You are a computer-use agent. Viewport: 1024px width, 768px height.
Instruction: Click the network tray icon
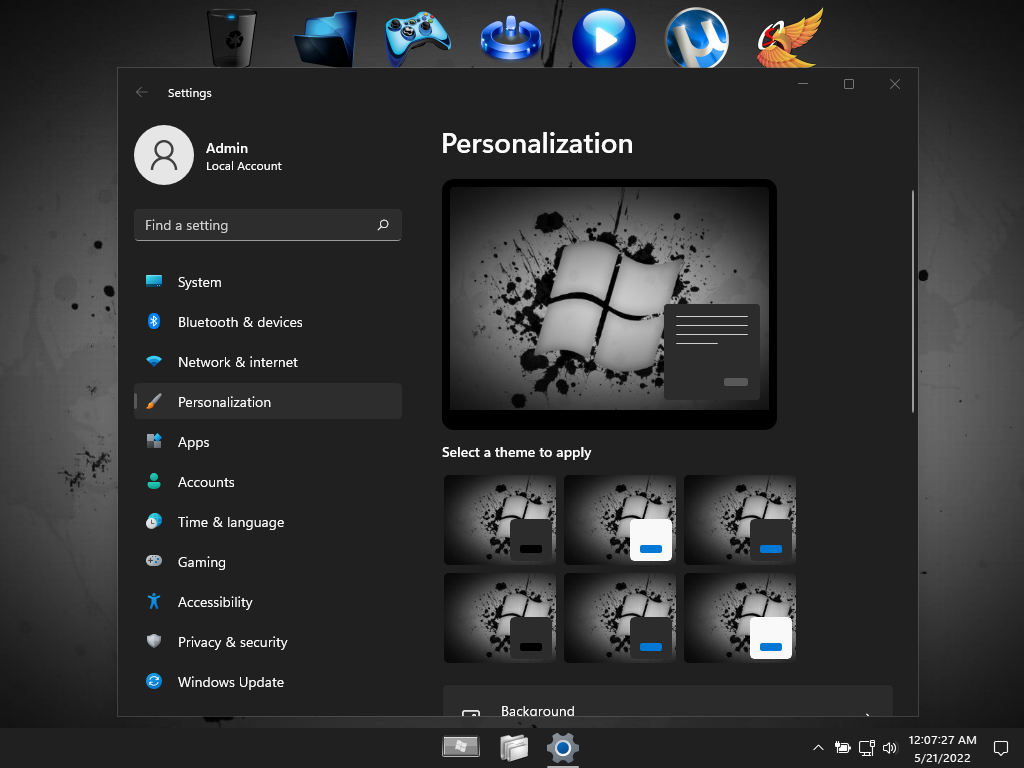[867, 748]
